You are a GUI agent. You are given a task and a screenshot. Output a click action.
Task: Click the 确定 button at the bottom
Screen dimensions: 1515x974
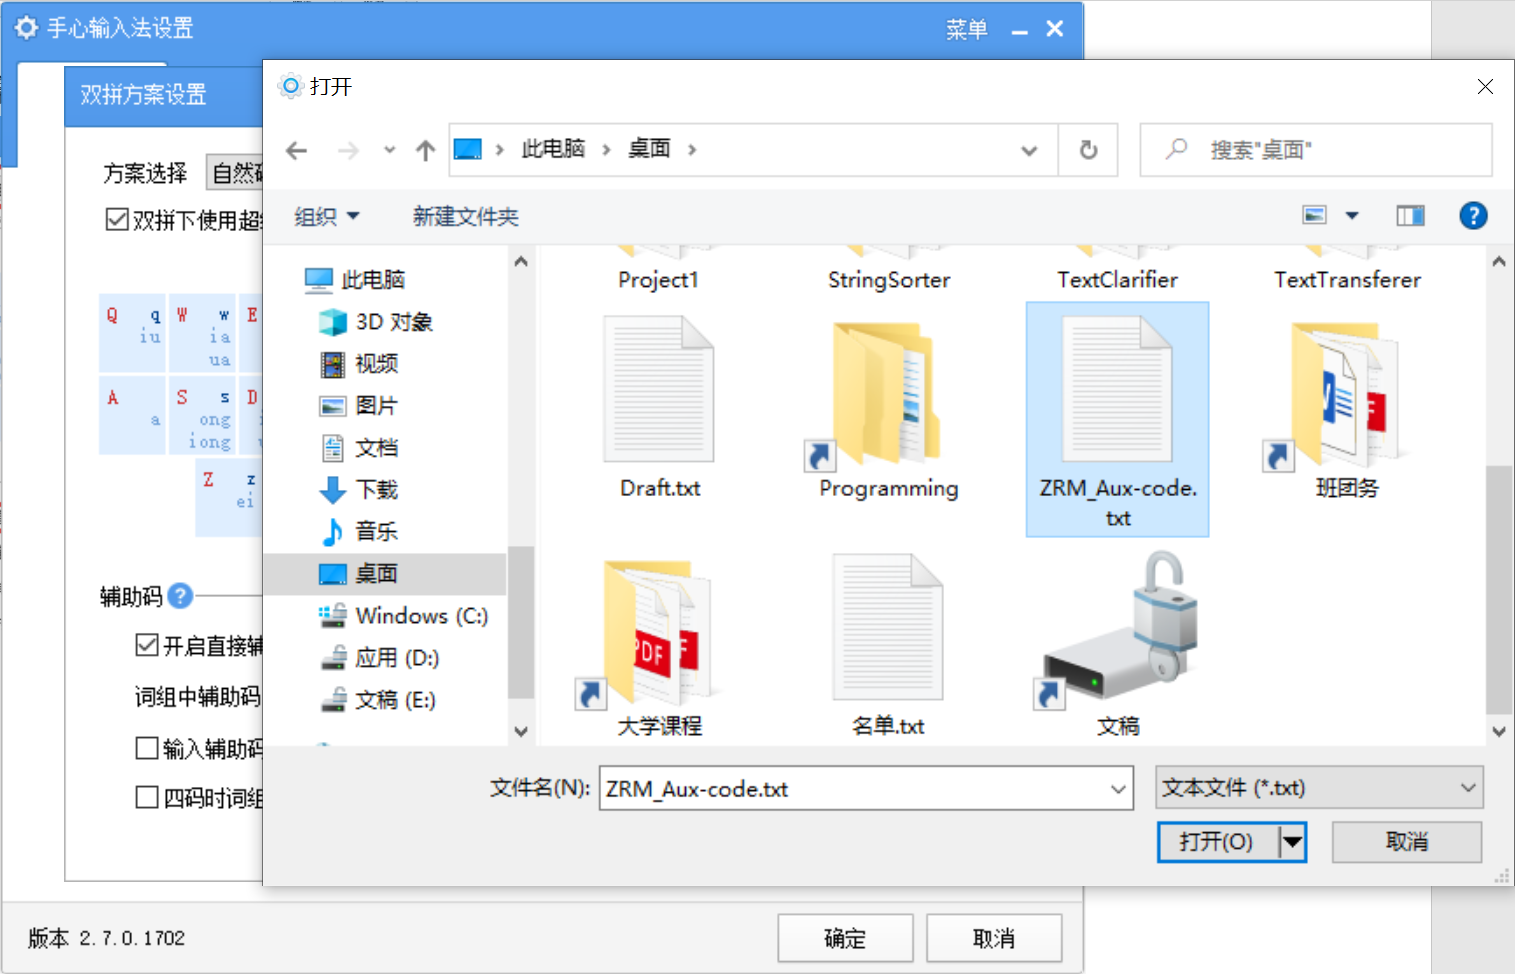coord(845,938)
